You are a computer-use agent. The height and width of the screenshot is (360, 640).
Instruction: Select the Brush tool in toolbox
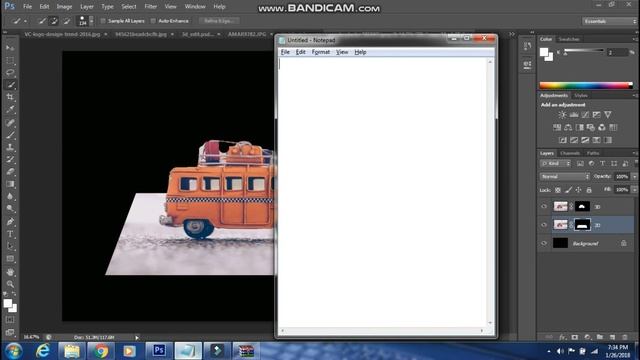10,135
